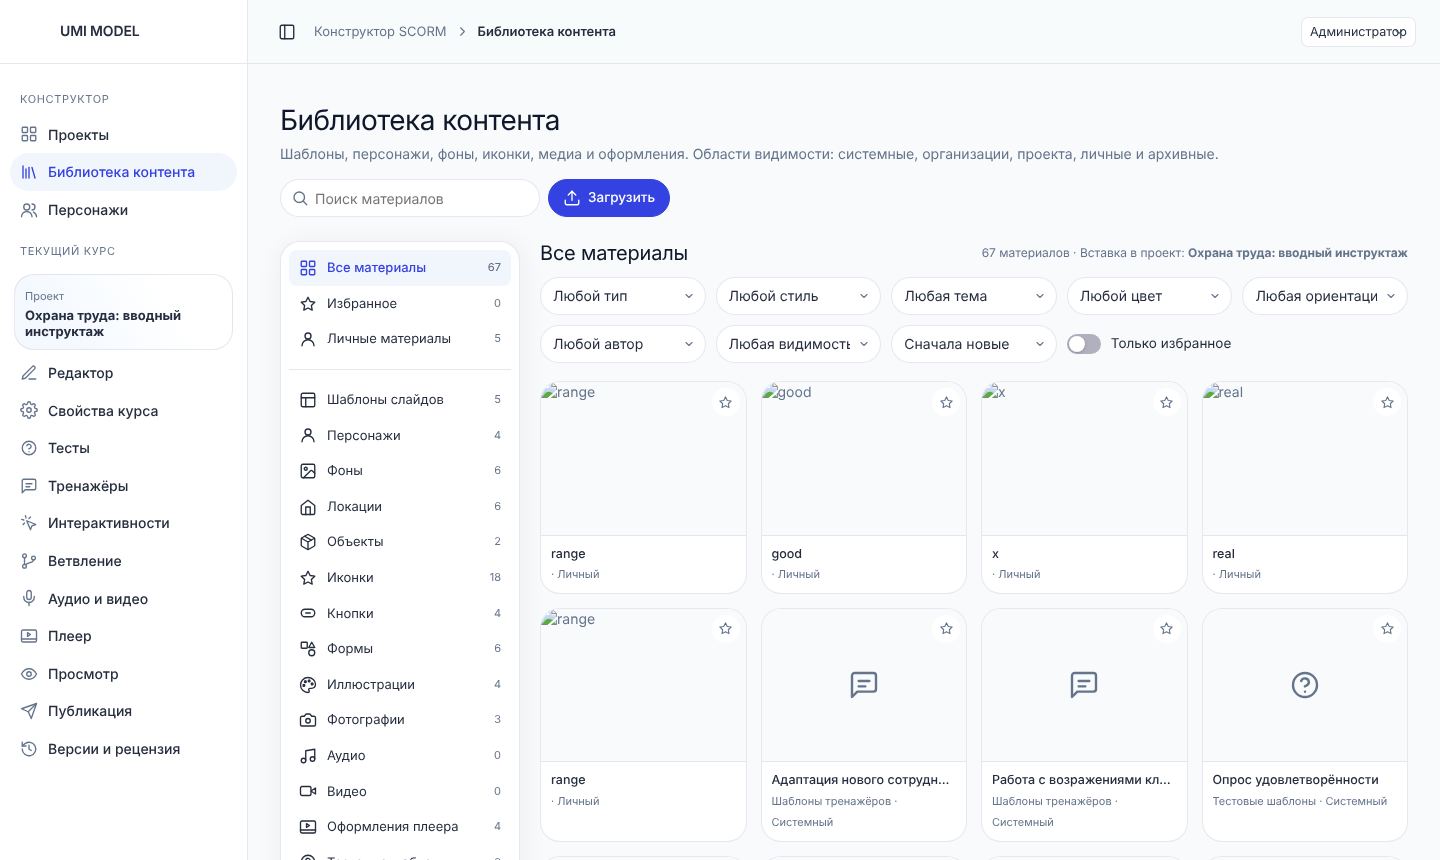Click the Редактор pencil icon

pos(29,373)
